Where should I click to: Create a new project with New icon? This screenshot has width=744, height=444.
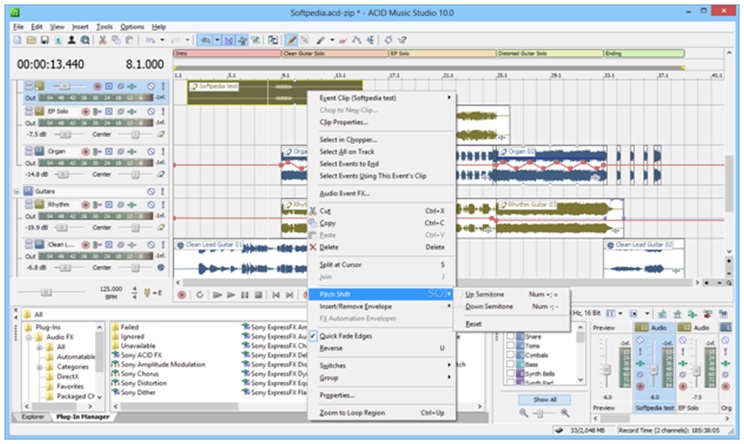coord(18,40)
